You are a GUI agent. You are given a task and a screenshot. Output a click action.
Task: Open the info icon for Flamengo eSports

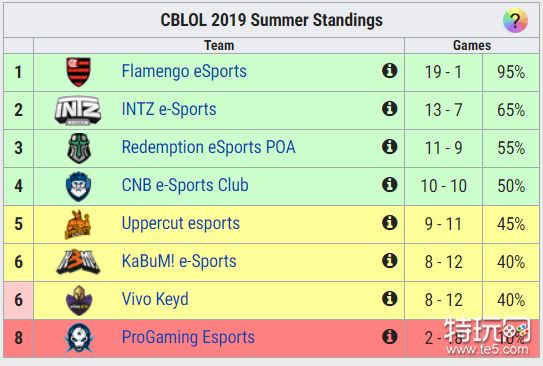tap(390, 71)
